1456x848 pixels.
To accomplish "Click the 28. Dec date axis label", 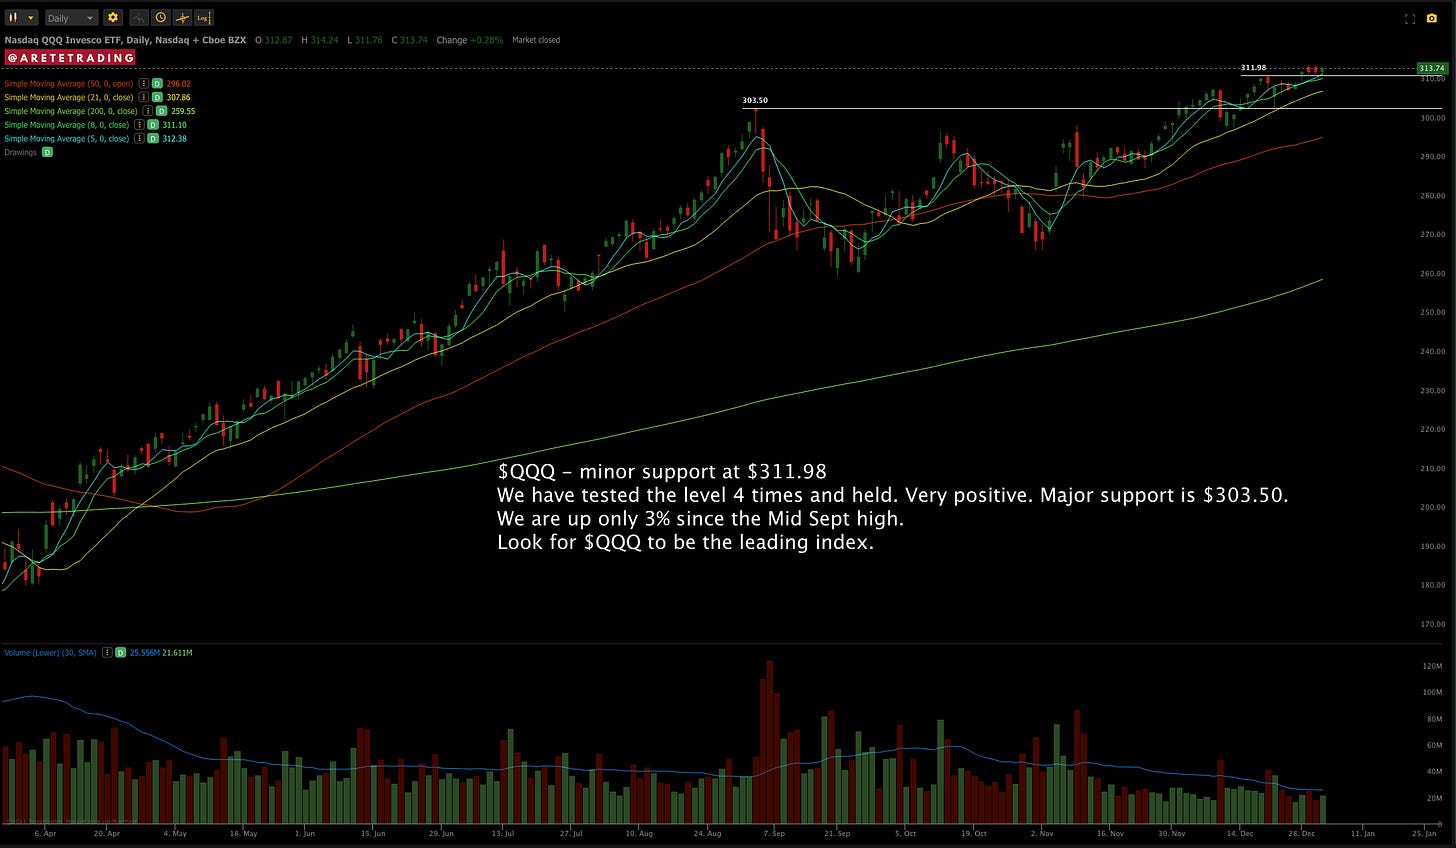I will (x=1301, y=833).
